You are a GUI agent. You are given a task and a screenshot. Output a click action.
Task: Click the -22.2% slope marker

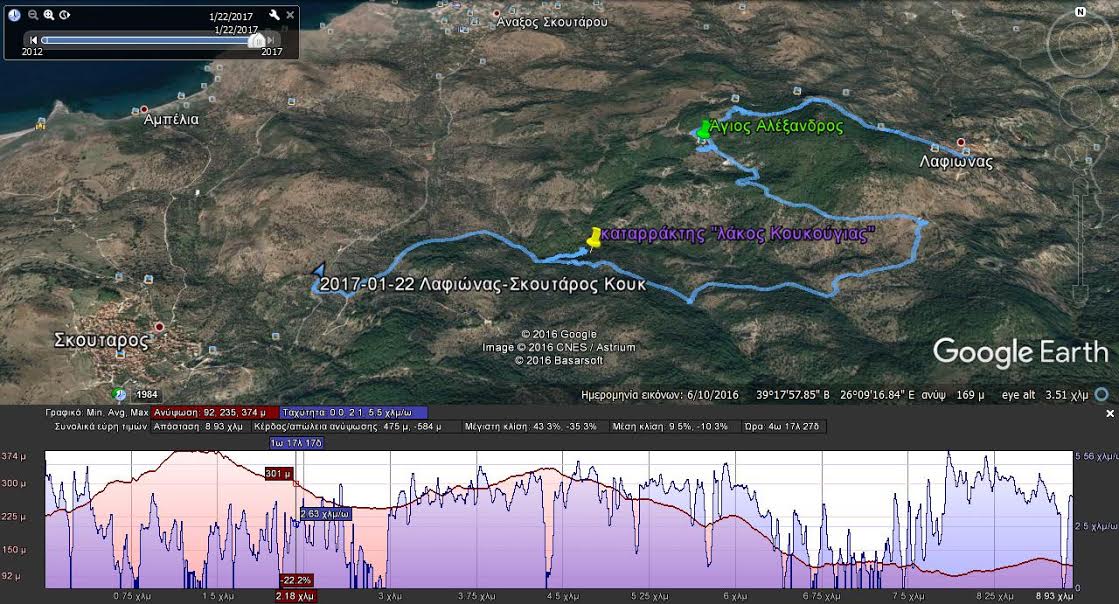(x=296, y=580)
